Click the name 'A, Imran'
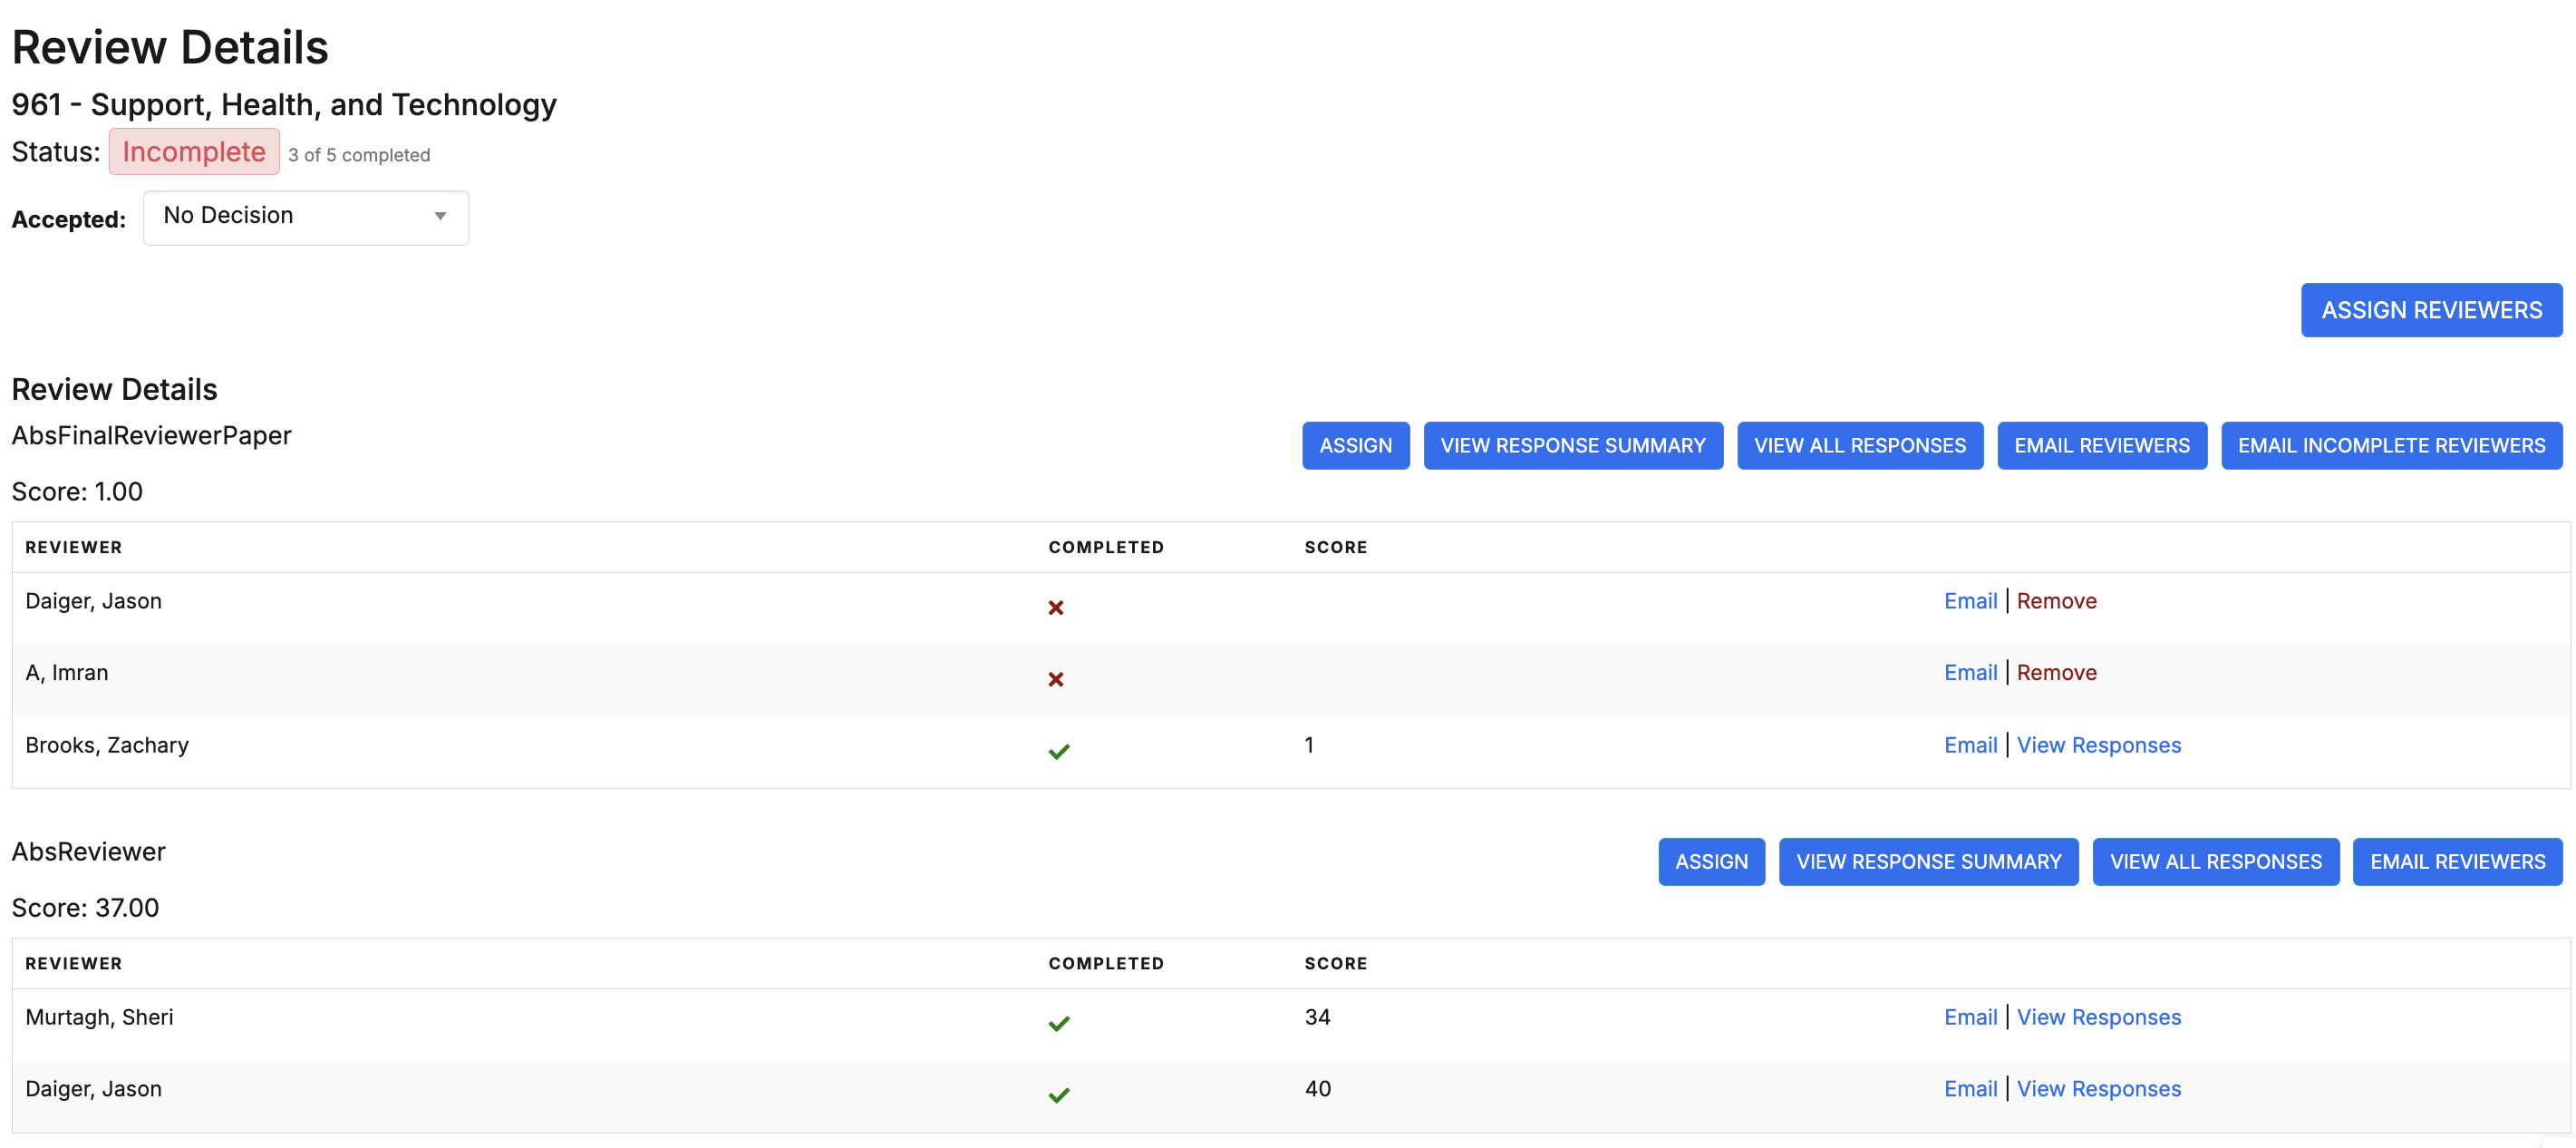 pyautogui.click(x=67, y=673)
